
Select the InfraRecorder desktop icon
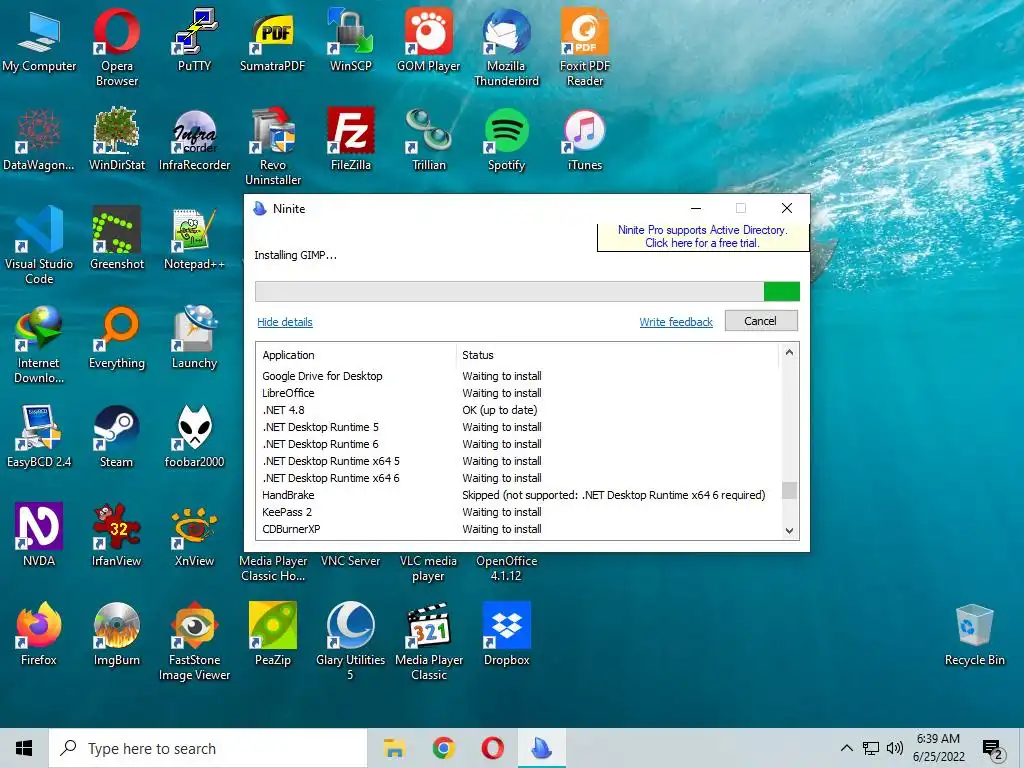195,138
